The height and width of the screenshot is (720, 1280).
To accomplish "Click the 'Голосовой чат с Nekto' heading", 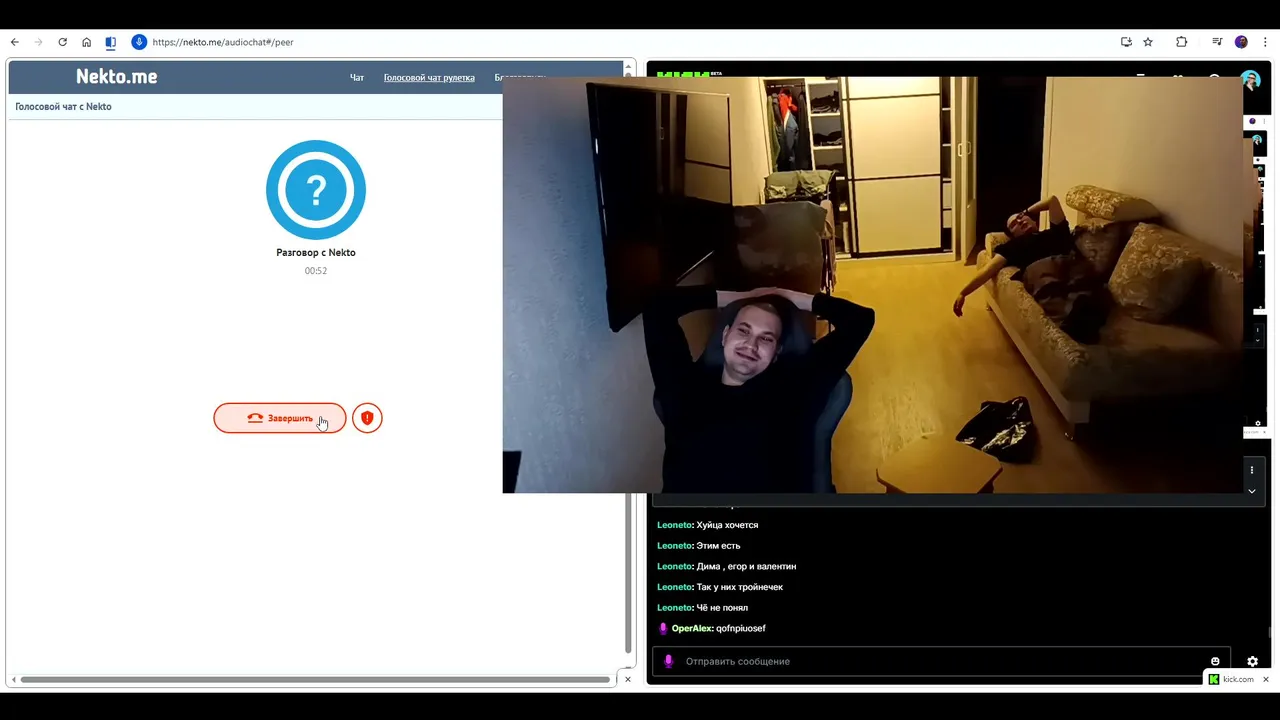I will point(63,106).
